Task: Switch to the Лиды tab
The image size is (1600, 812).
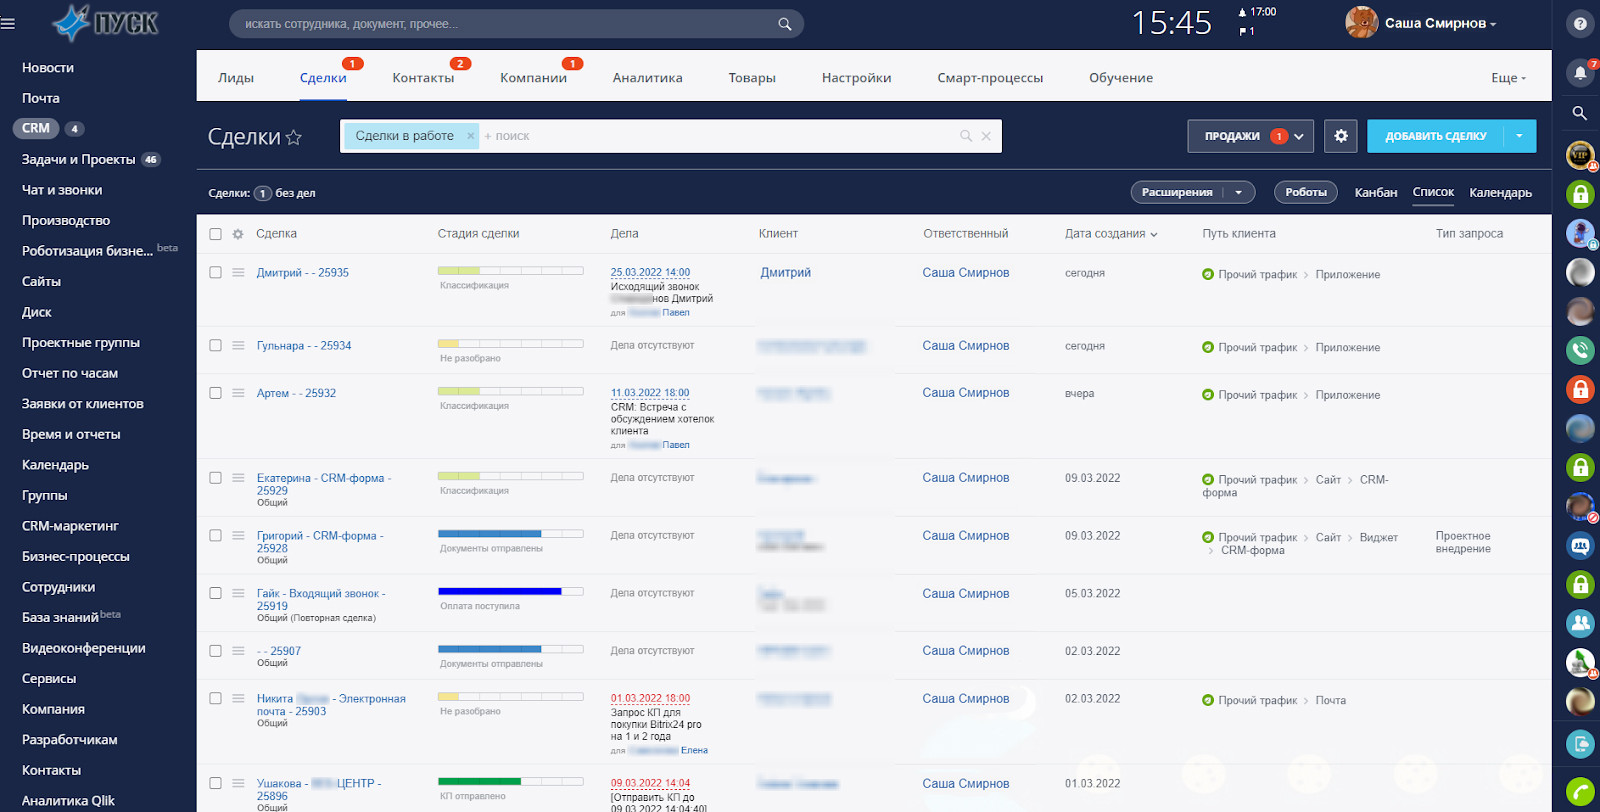Action: click(x=236, y=78)
